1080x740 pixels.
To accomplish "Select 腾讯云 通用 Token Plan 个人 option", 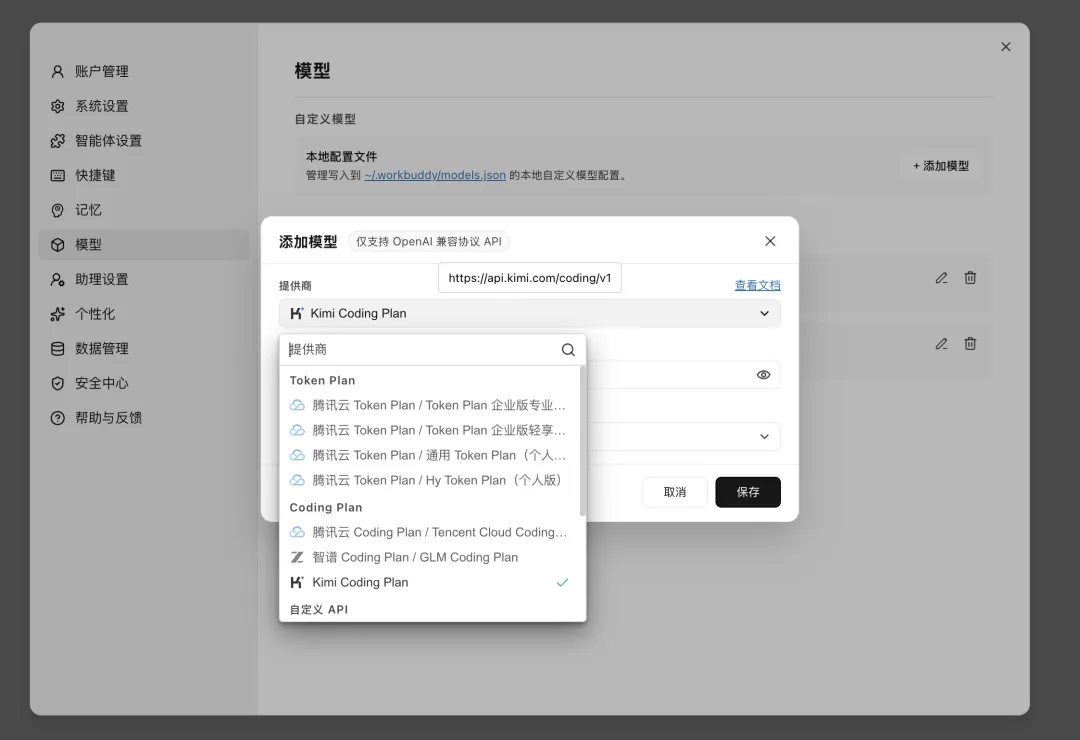I will coord(428,455).
